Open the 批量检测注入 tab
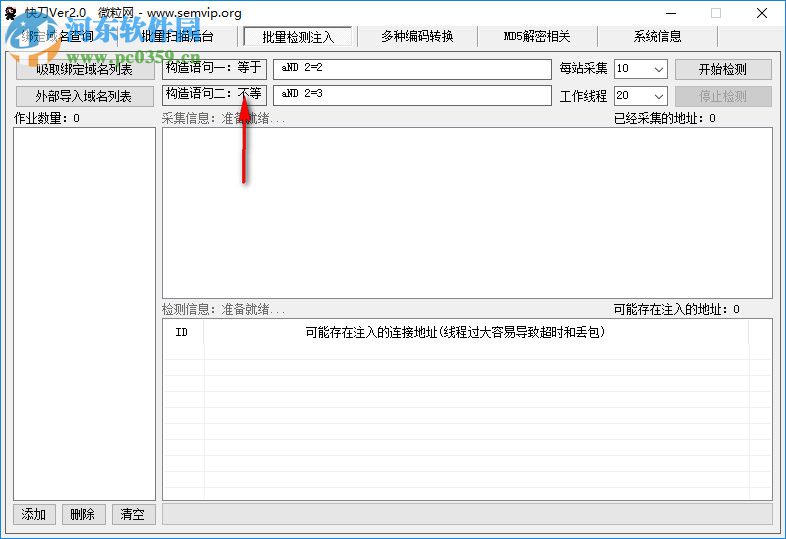Image resolution: width=786 pixels, height=539 pixels. click(298, 37)
